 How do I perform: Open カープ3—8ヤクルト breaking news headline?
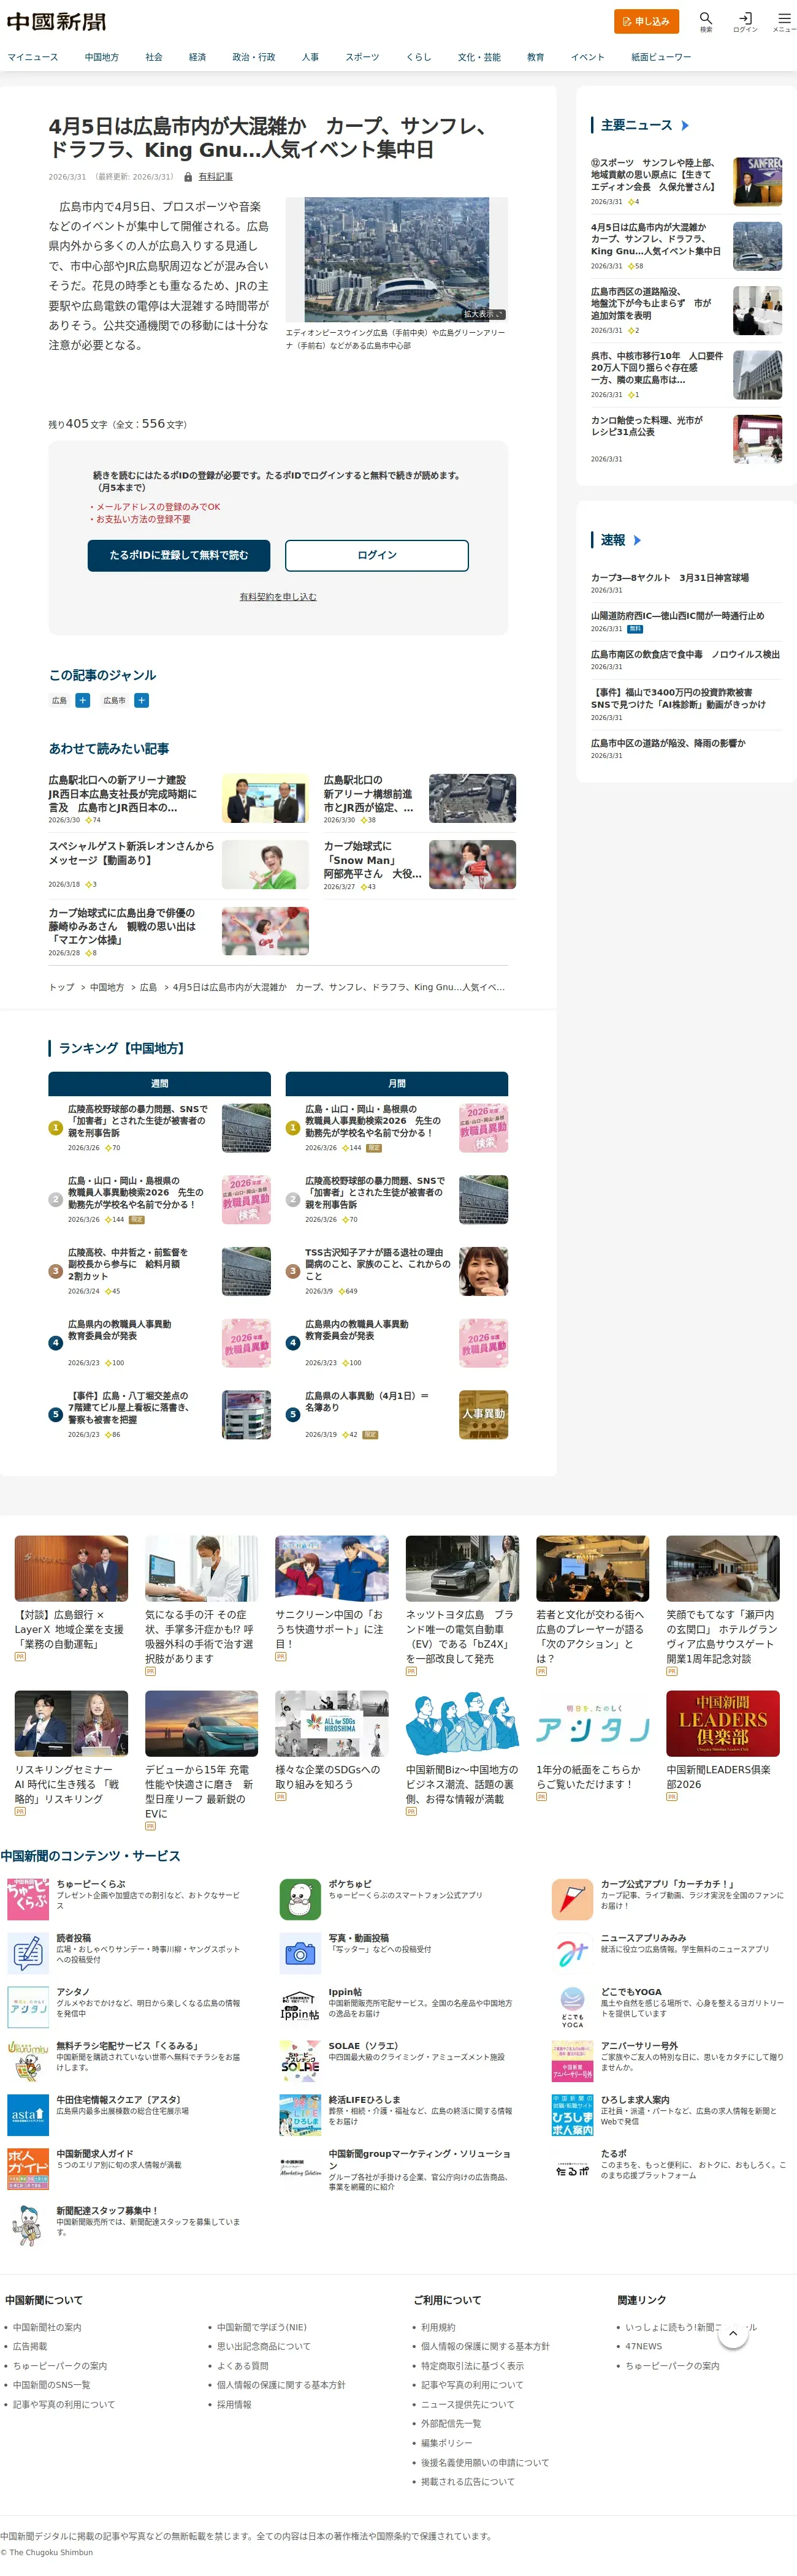669,578
